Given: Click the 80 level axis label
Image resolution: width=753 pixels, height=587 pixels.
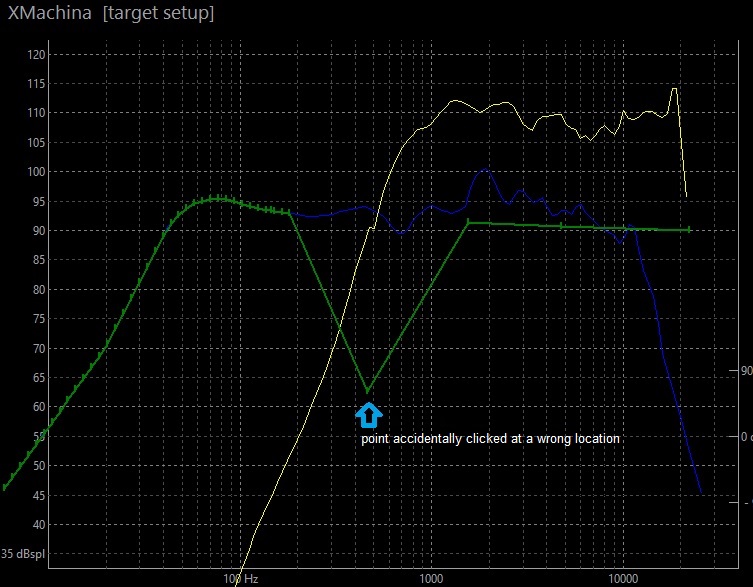Looking at the screenshot, I should 38,290.
